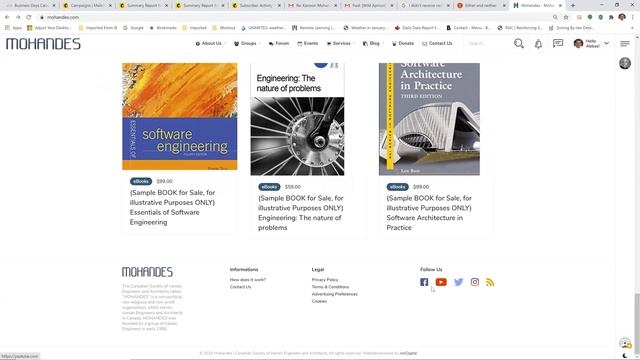
Task: Open the orange RSS feed icon
Action: pos(490,282)
